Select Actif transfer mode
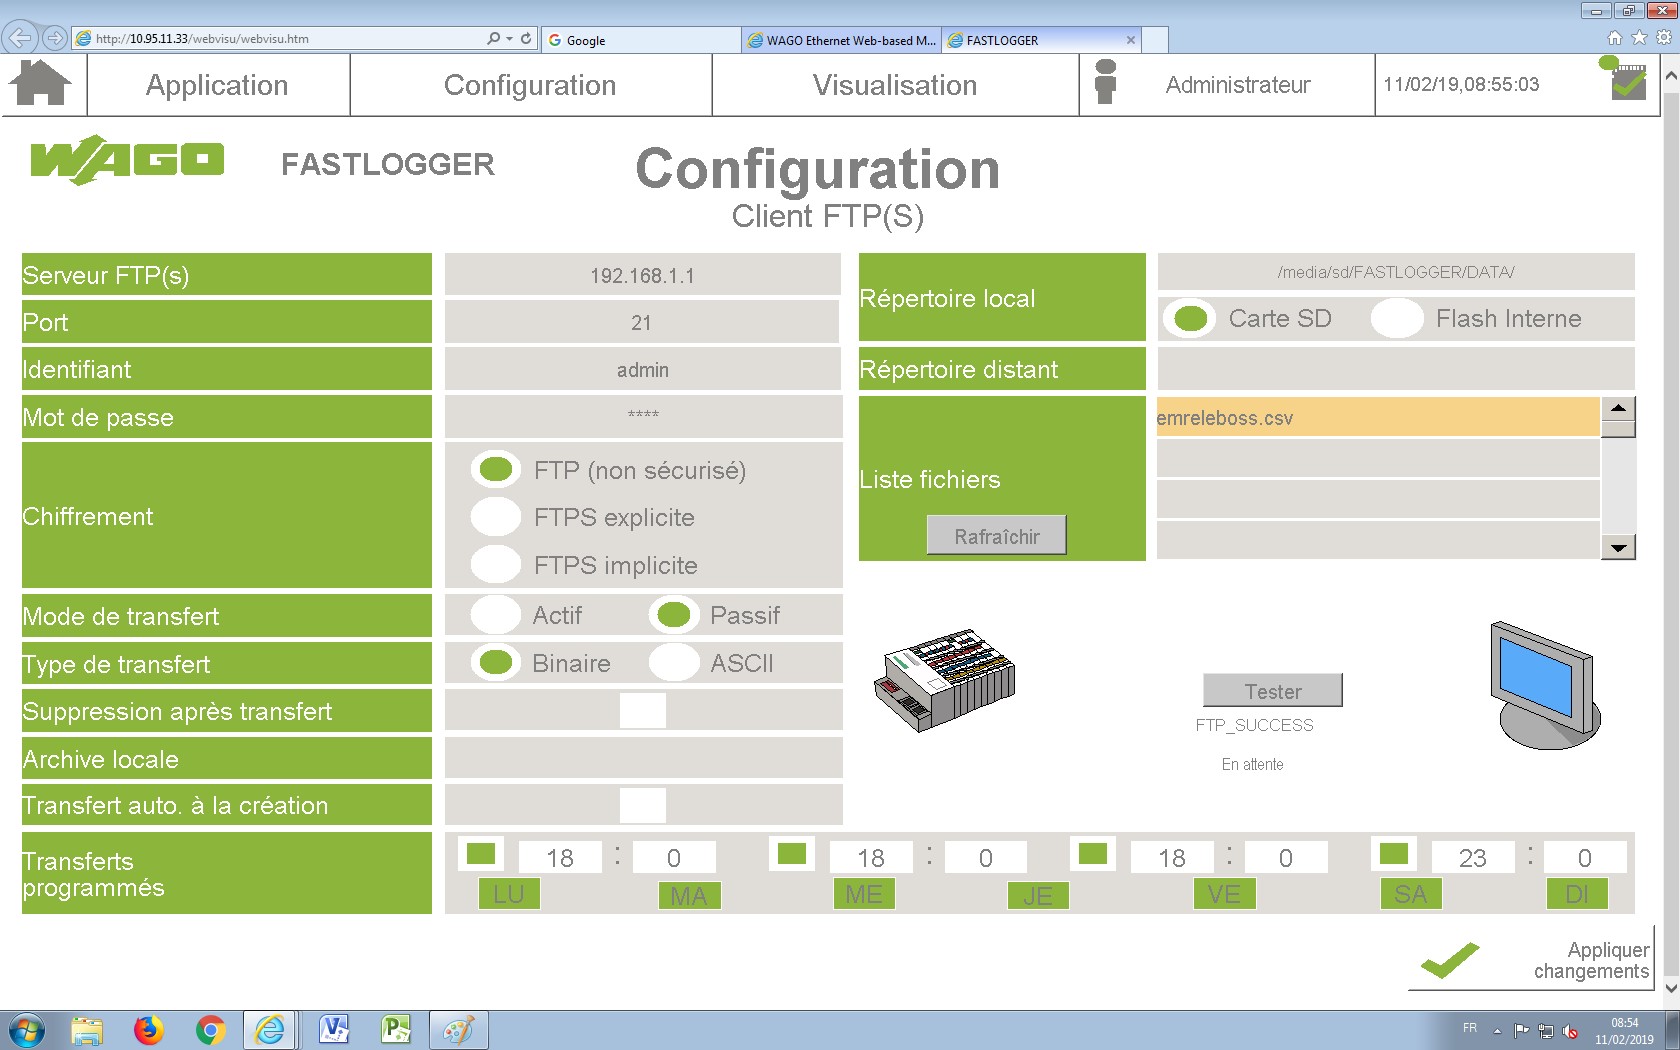This screenshot has width=1680, height=1050. (496, 615)
